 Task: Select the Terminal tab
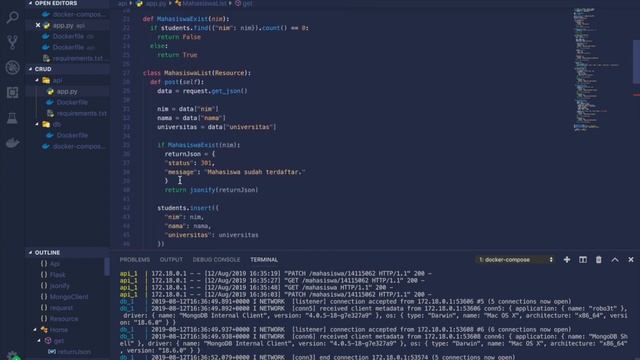(264, 260)
